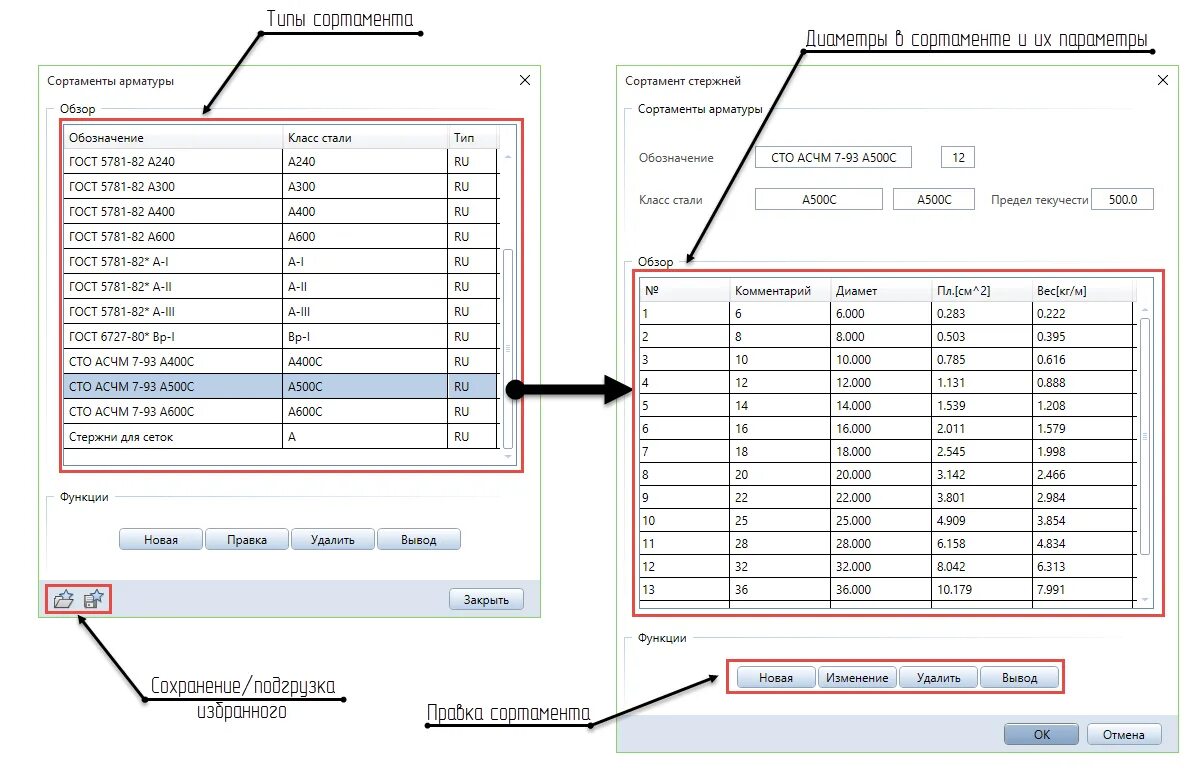Click weight cell 1.208

1084,406
